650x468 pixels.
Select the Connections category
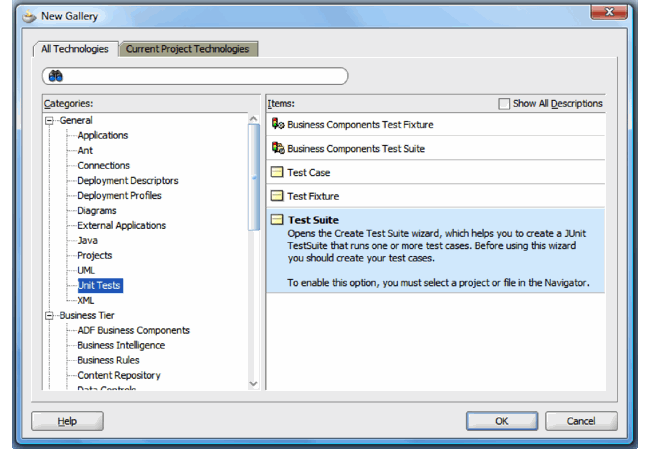(104, 165)
